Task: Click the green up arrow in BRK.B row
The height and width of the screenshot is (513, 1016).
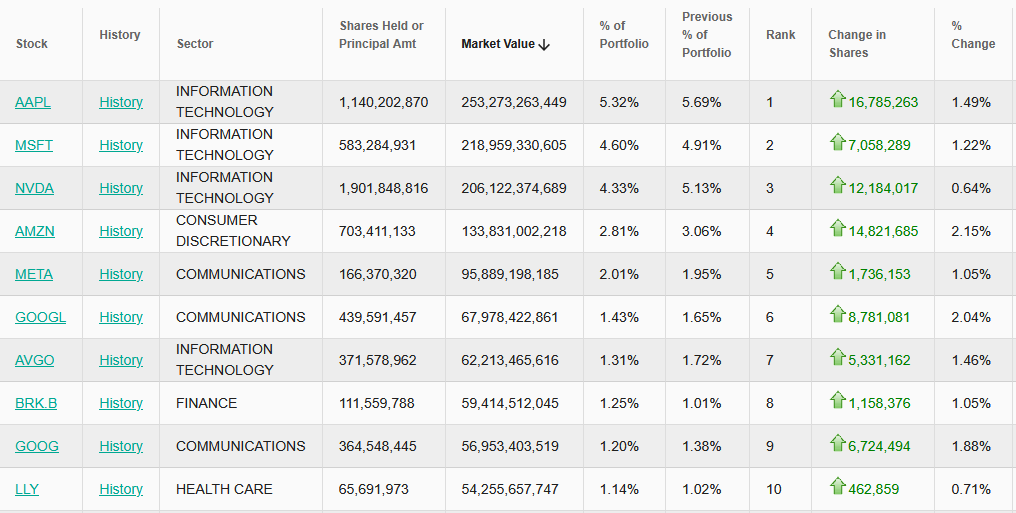Action: [x=837, y=401]
